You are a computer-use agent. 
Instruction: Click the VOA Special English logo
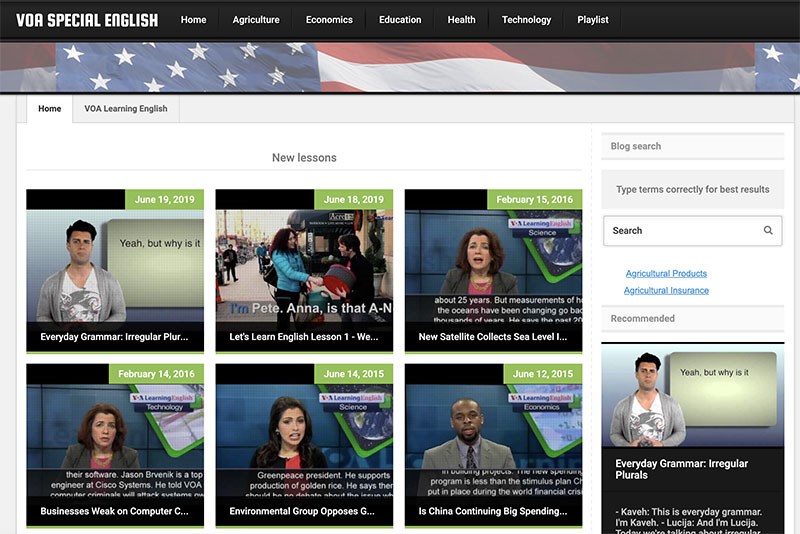87,20
